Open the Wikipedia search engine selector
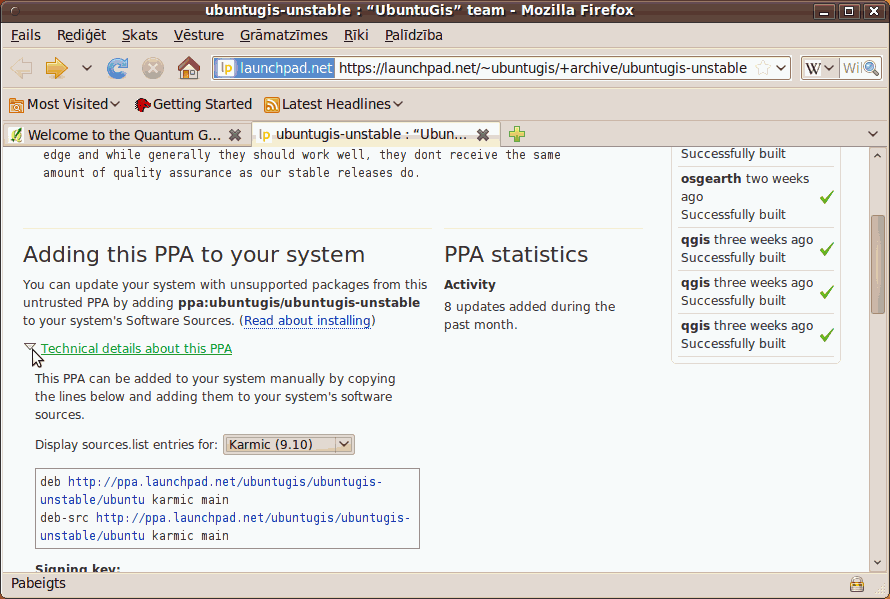The width and height of the screenshot is (890, 599). tap(819, 68)
